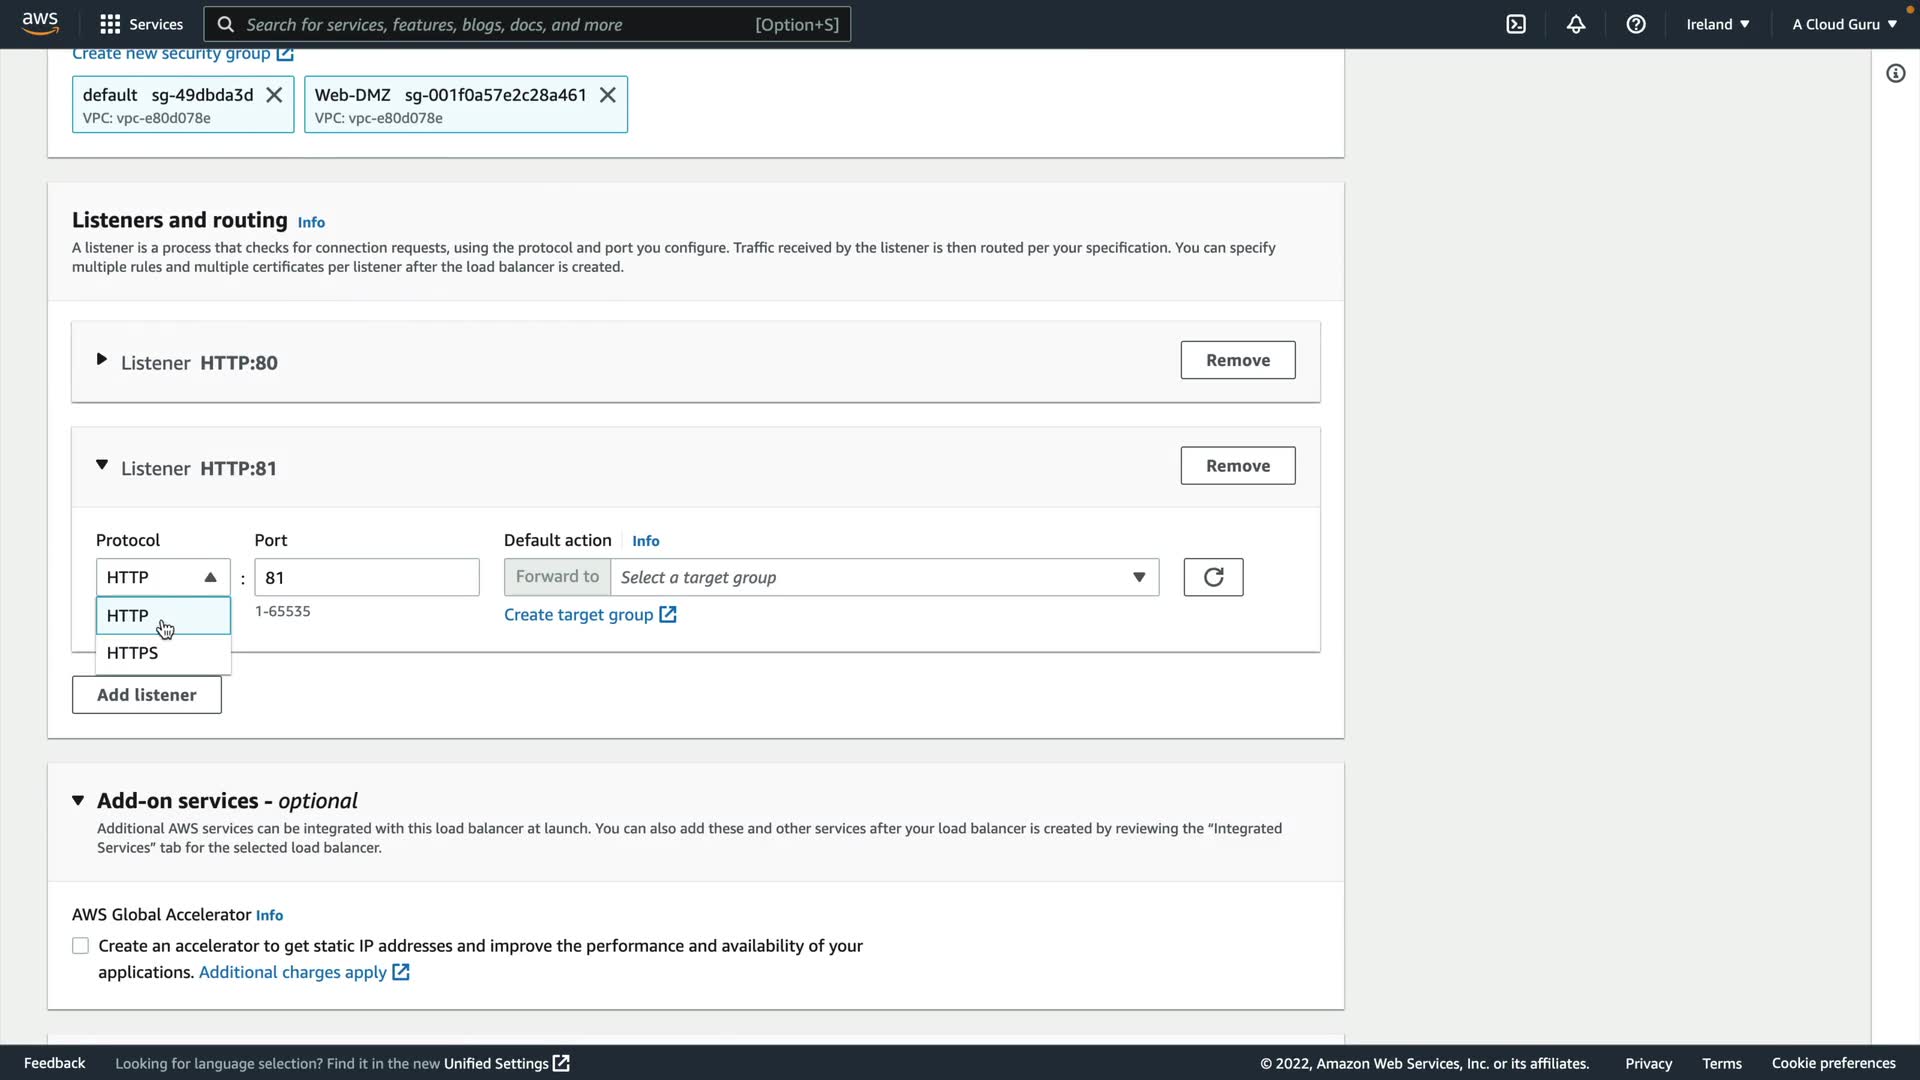Expand the Listener HTTP:80 section
The image size is (1920, 1080).
coord(101,360)
